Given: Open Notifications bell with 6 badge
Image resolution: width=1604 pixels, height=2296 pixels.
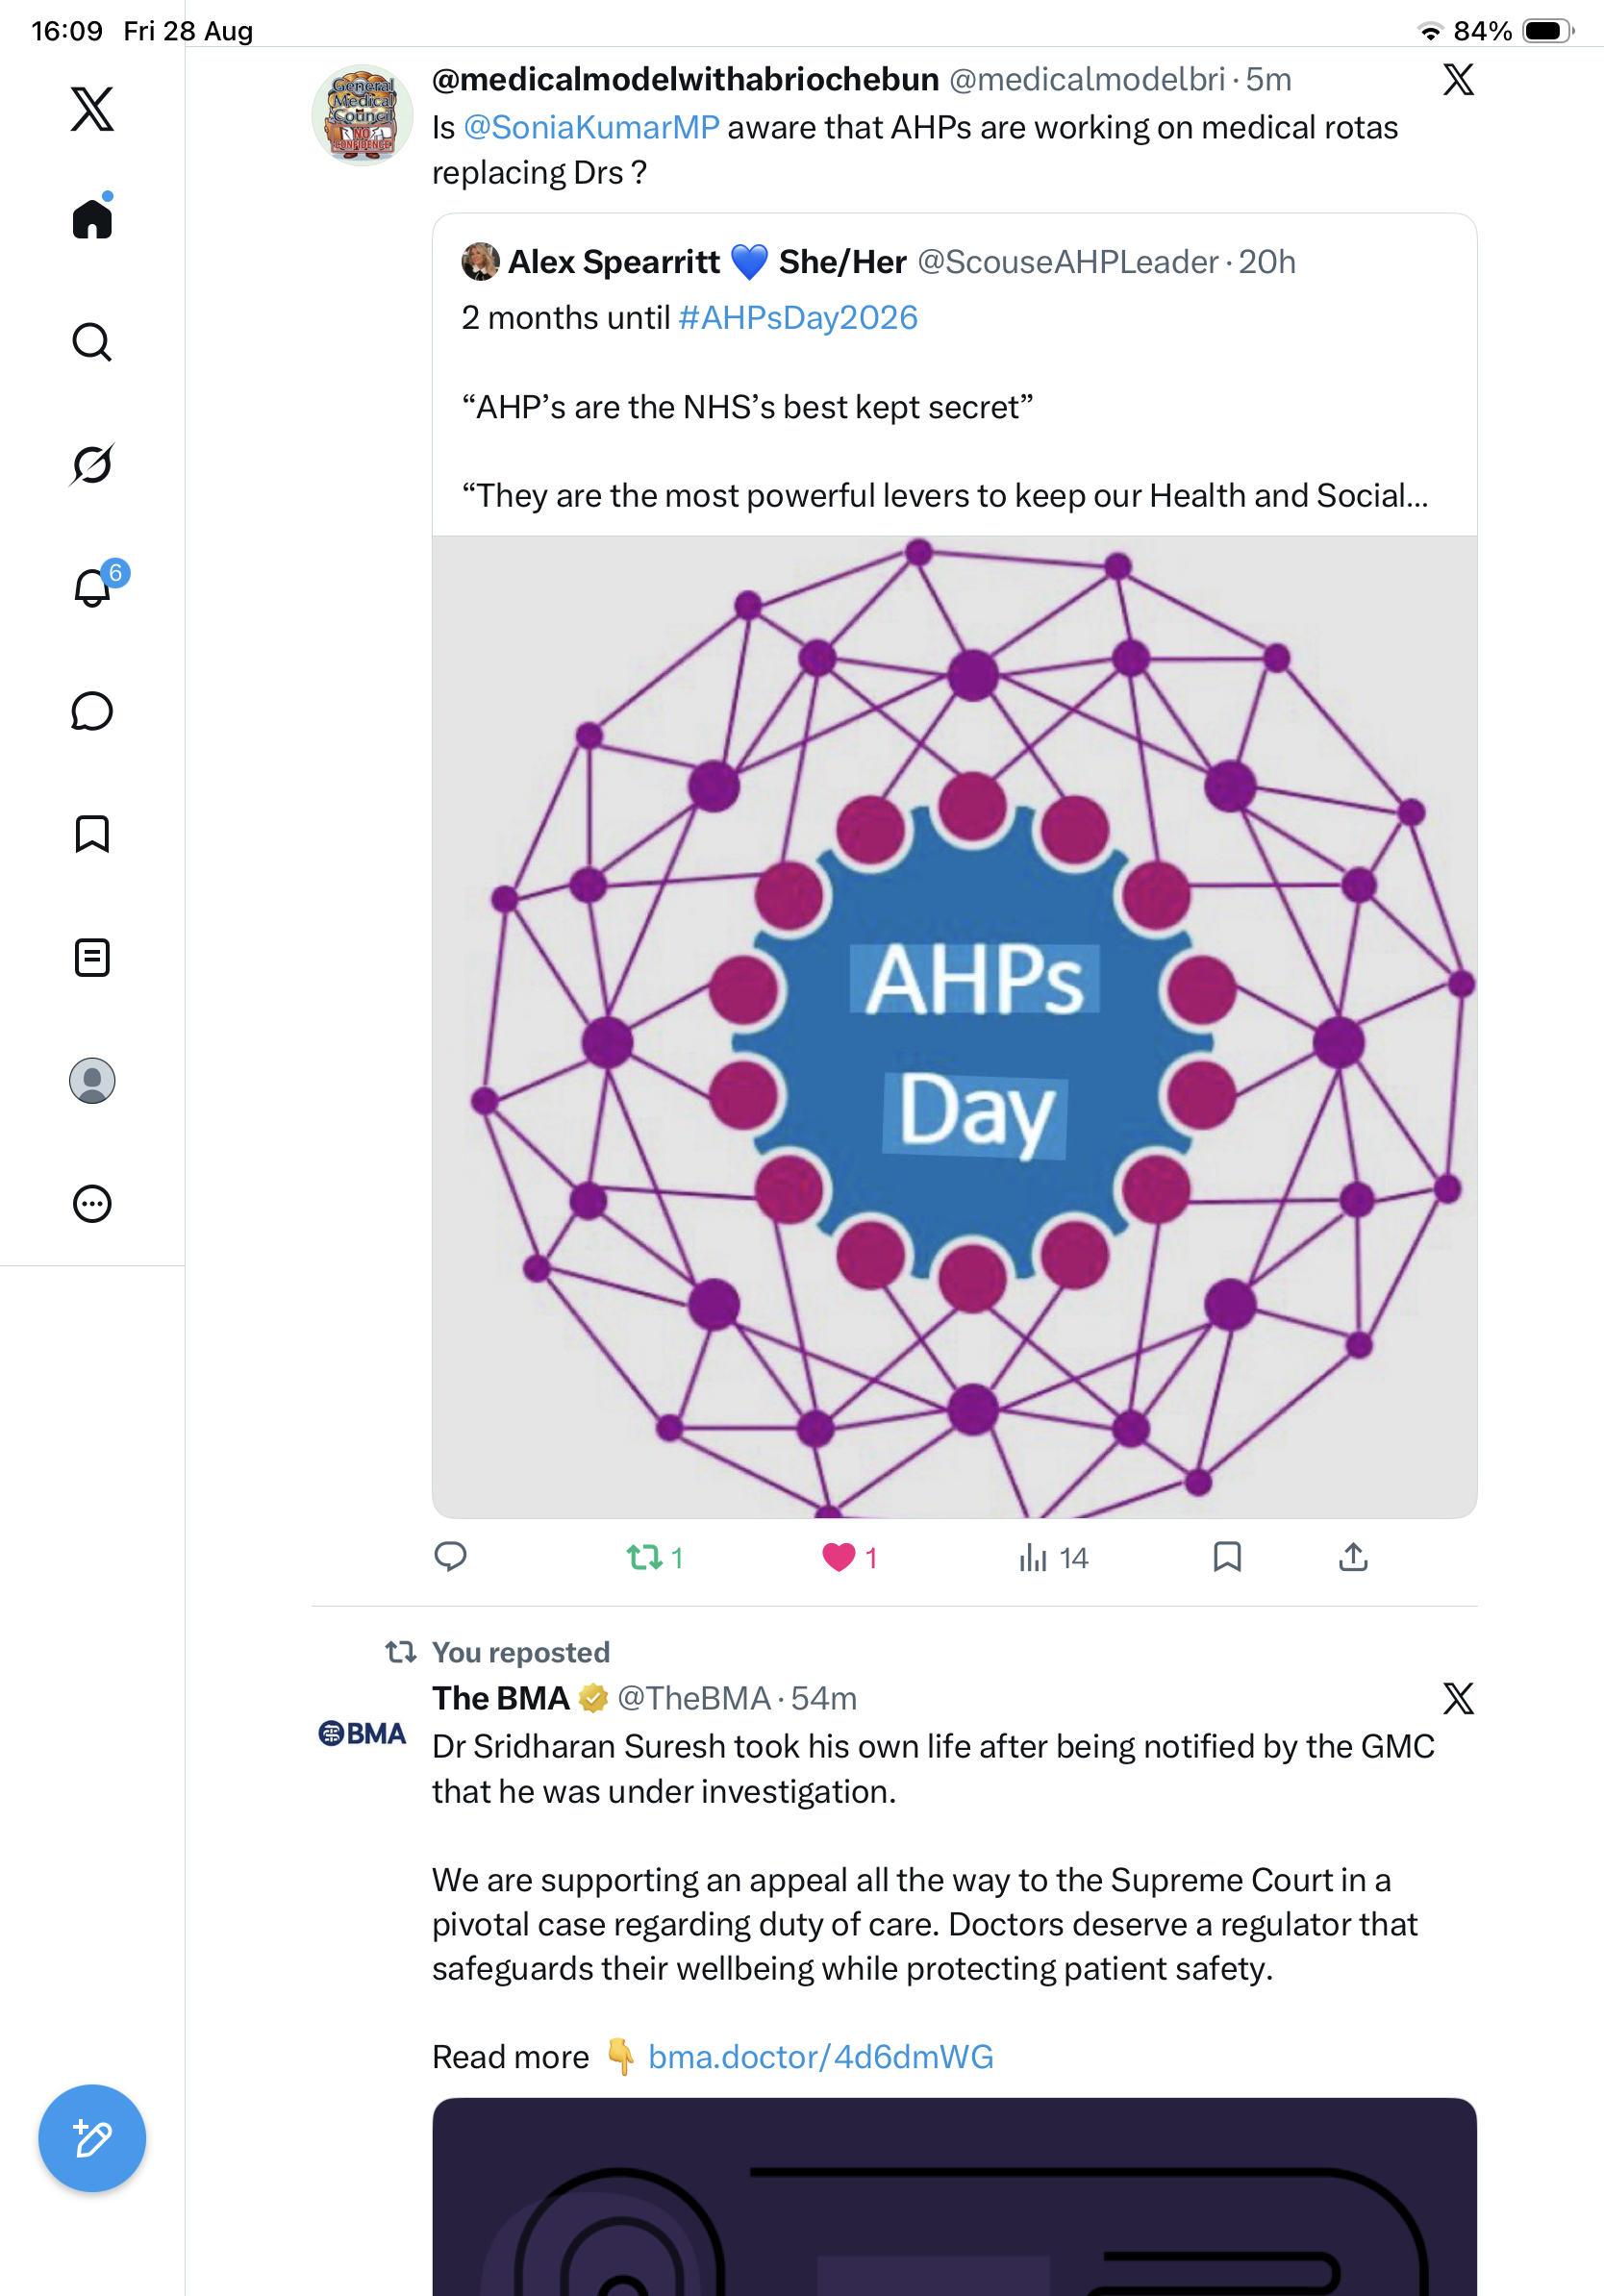Looking at the screenshot, I should click(x=96, y=586).
